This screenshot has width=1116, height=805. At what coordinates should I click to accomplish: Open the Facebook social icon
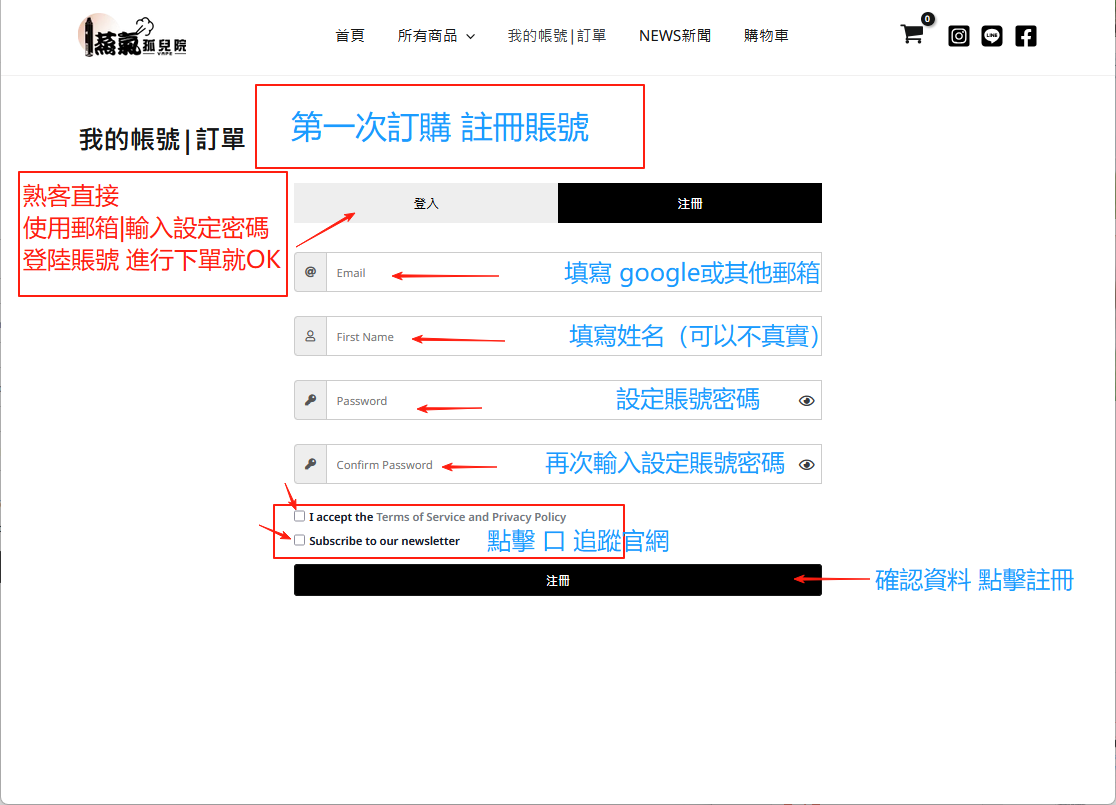point(1025,36)
